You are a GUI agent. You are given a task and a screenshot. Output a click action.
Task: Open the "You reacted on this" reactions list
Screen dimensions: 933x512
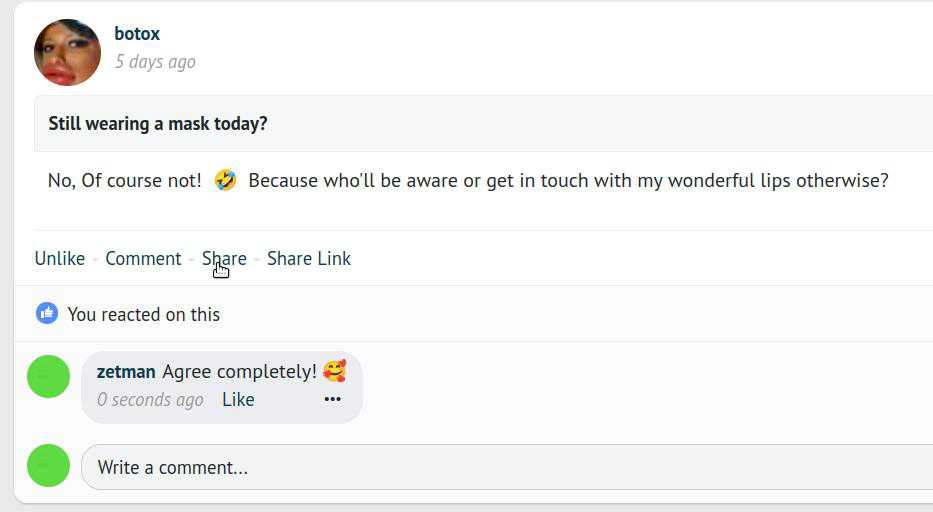point(144,314)
